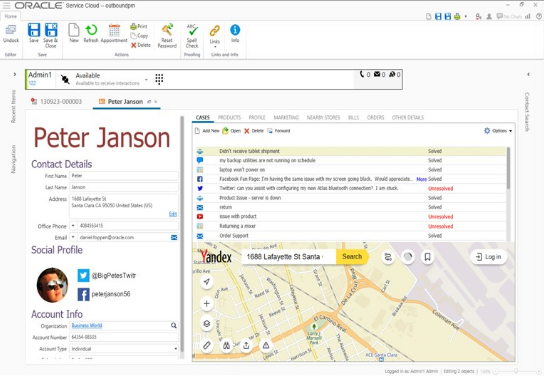This screenshot has width=544, height=376.
Task: Switch to the 130923-000003 tab
Action: (57, 101)
